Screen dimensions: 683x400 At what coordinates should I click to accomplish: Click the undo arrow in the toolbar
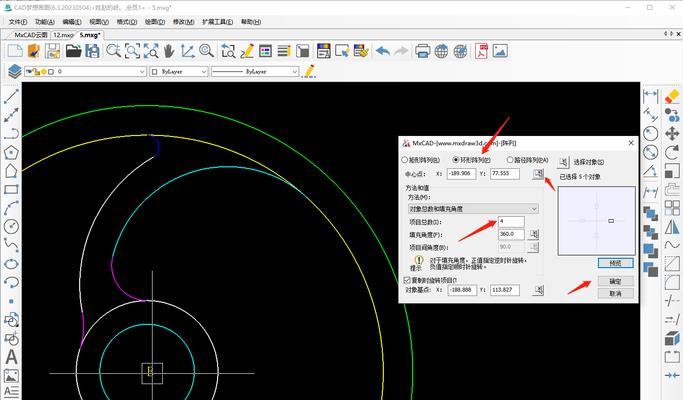[383, 51]
